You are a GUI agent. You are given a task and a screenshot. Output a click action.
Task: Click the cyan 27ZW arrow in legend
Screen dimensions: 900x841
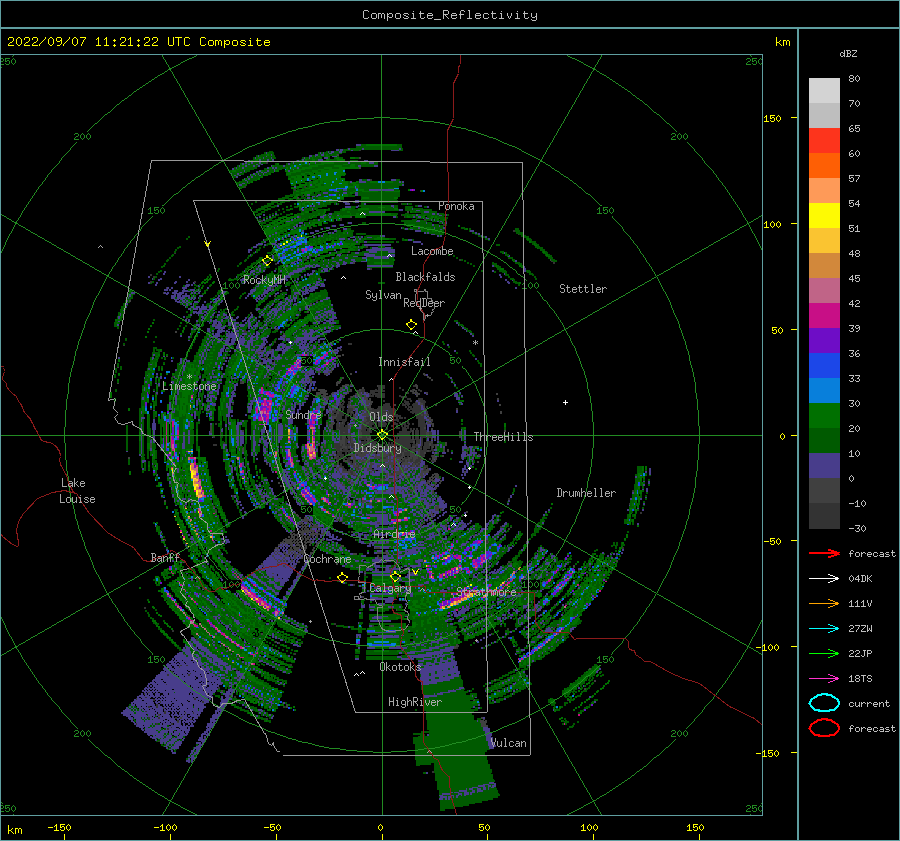(x=824, y=629)
